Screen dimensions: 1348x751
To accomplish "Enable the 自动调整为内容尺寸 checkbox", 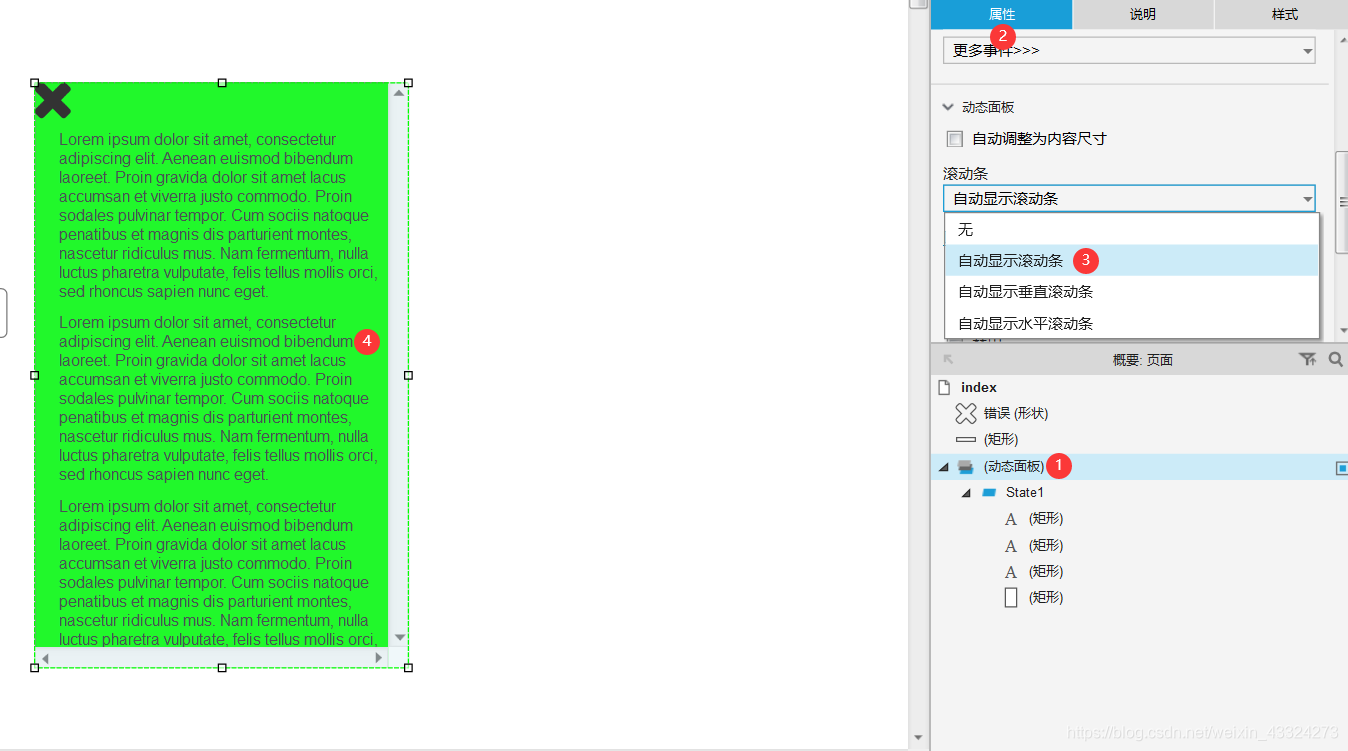I will tap(954, 138).
